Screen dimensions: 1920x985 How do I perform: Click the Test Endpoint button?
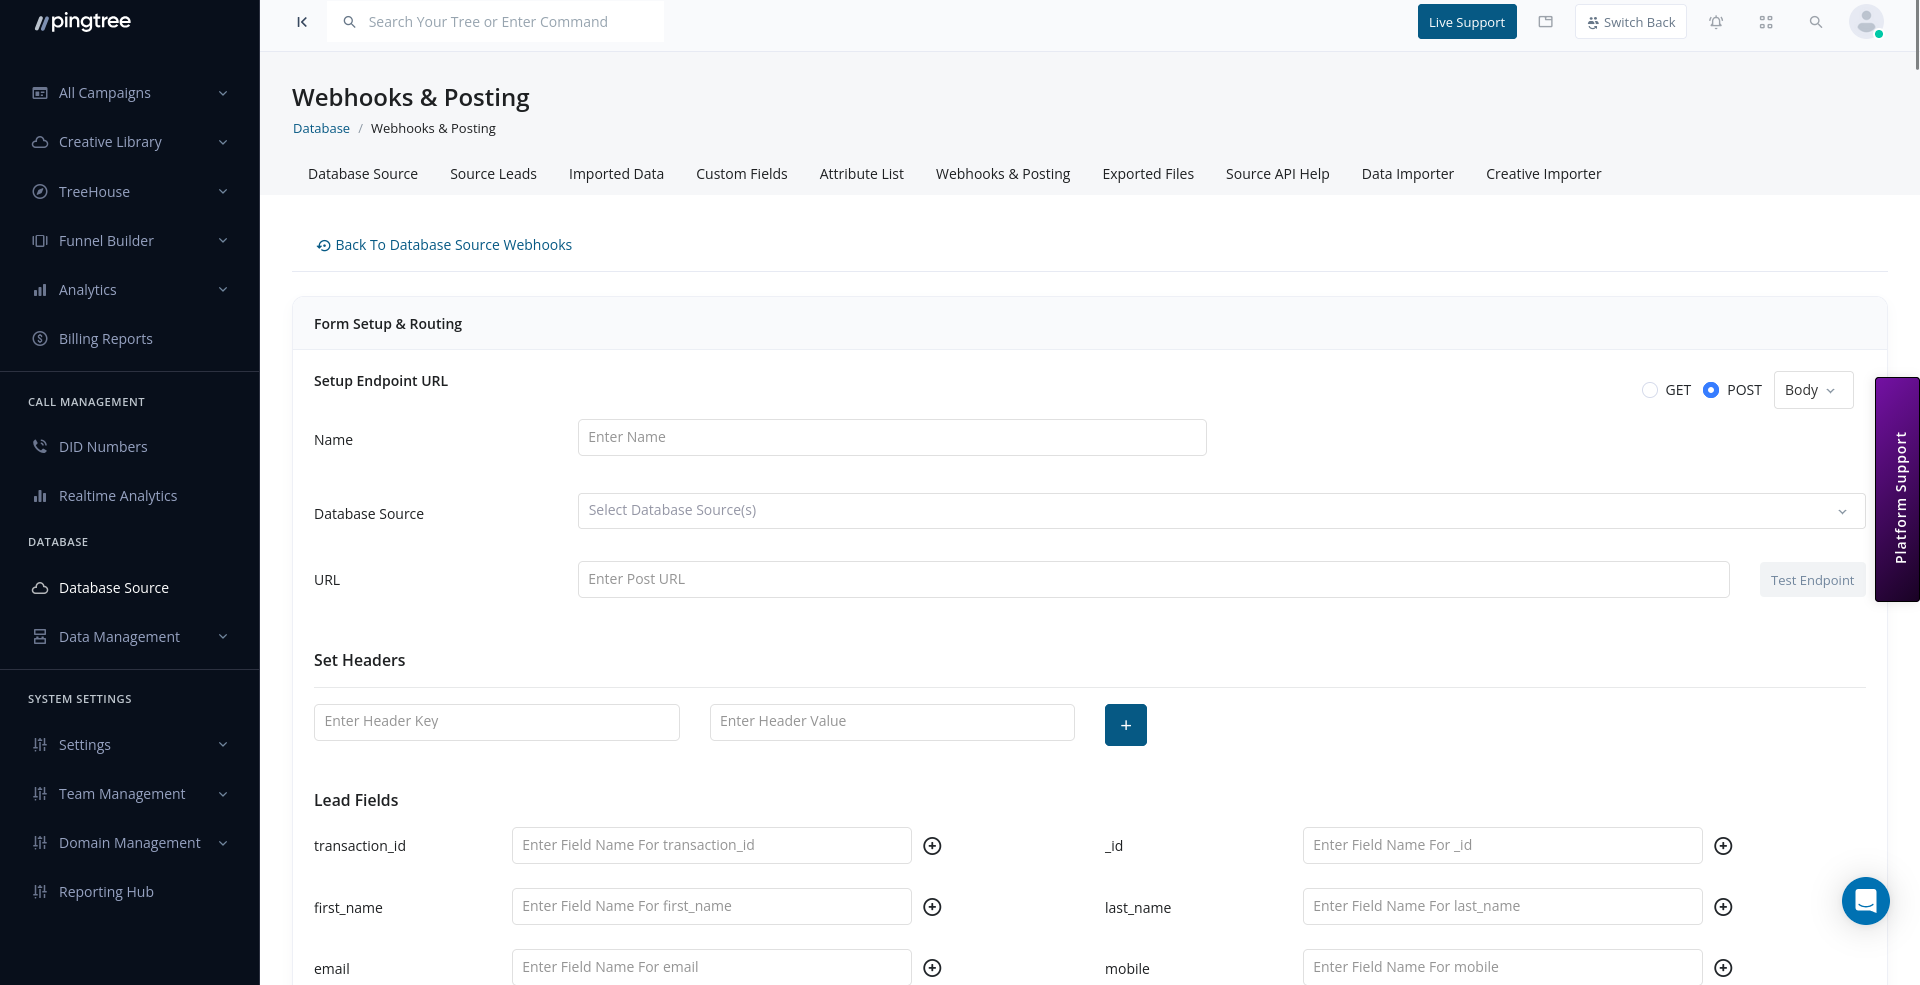pyautogui.click(x=1811, y=579)
